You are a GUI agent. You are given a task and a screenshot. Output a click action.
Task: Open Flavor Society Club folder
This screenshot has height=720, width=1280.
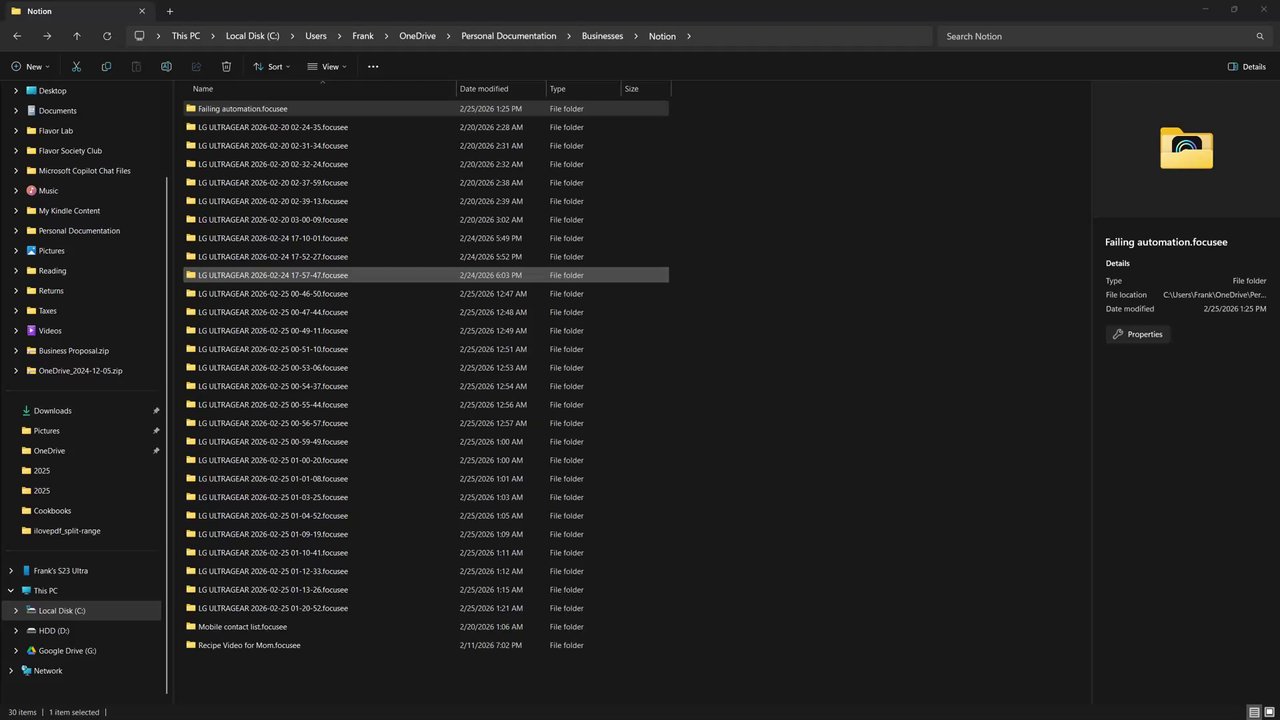pos(70,151)
